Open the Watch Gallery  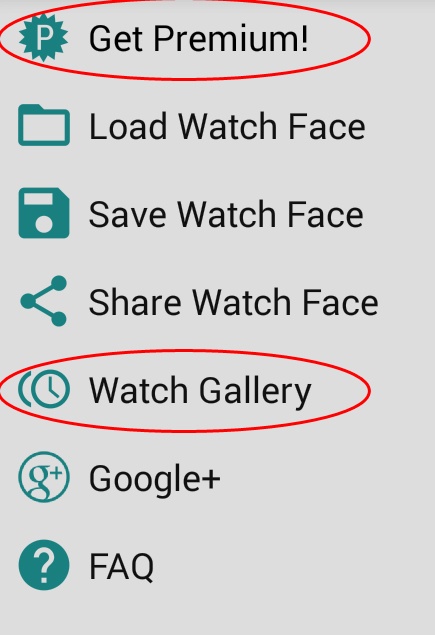point(218,390)
